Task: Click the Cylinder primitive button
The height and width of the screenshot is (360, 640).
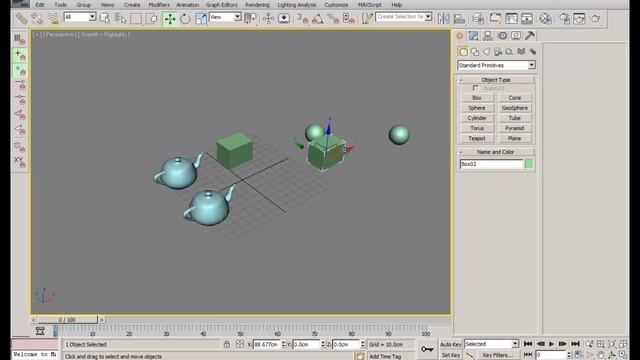Action: [x=477, y=118]
